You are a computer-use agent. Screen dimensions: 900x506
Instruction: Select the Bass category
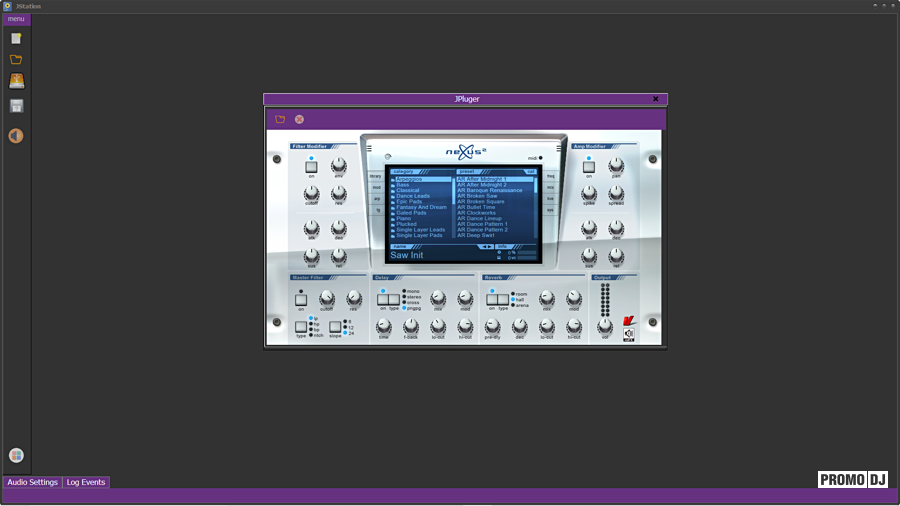pos(402,185)
